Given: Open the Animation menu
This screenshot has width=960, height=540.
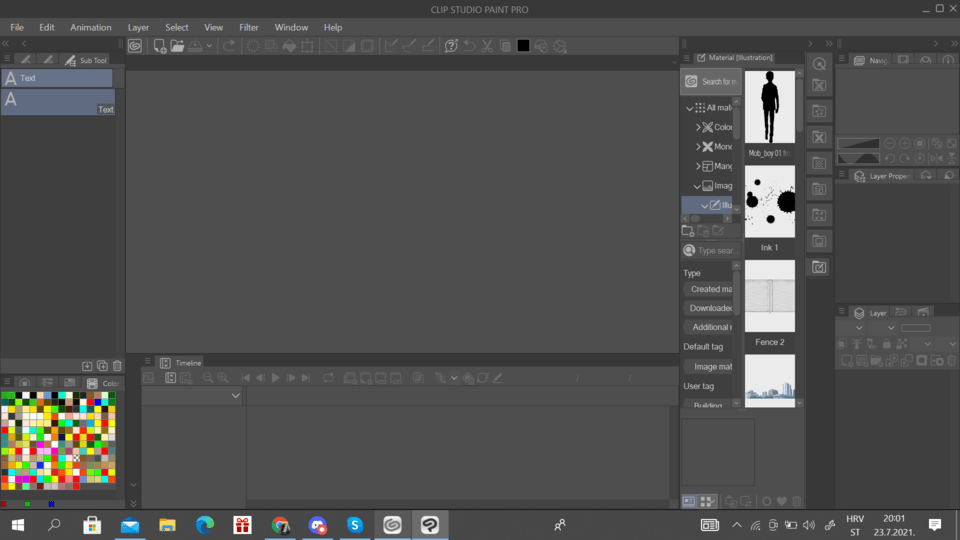Looking at the screenshot, I should [91, 28].
